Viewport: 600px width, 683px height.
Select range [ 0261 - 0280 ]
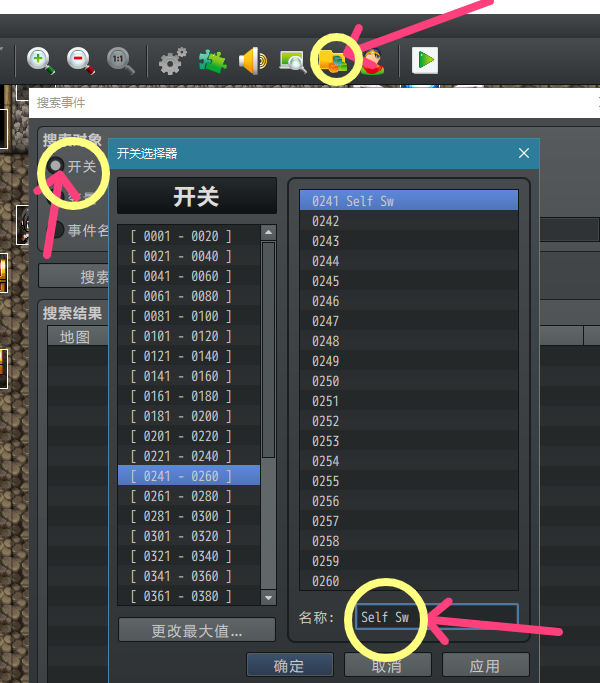click(189, 496)
